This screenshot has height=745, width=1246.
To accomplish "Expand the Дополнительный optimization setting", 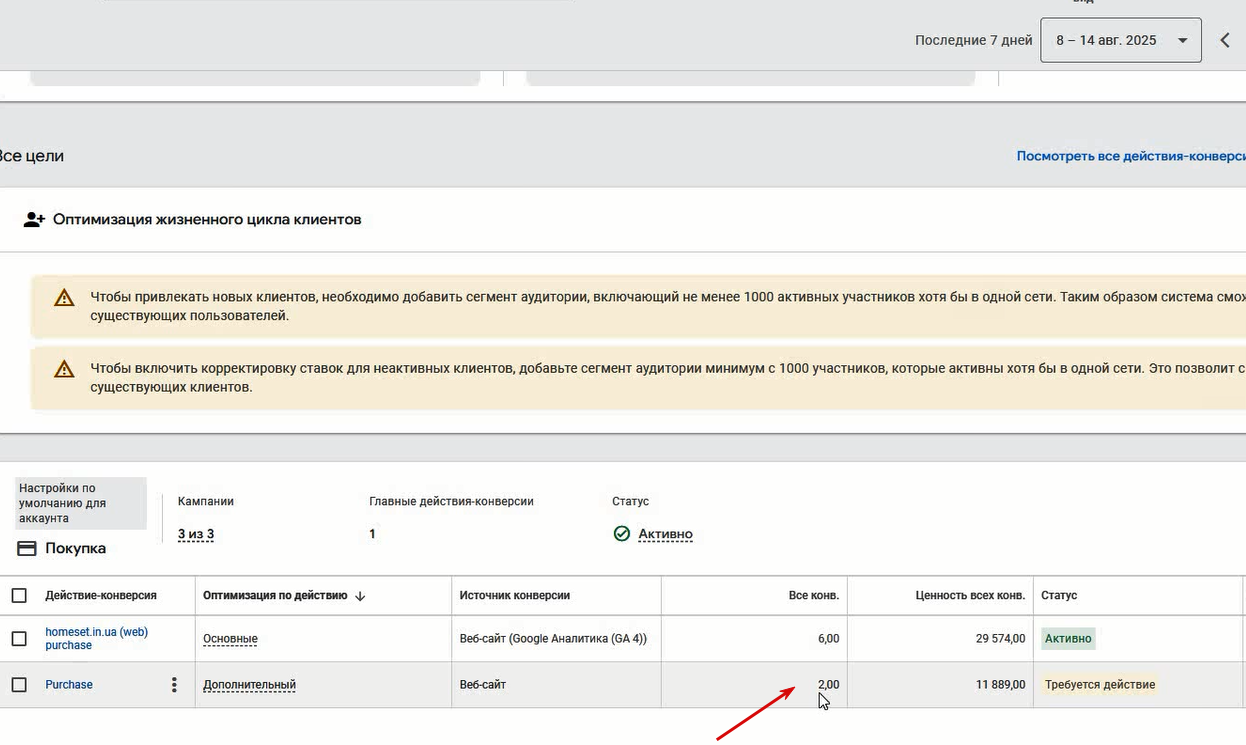I will [x=249, y=685].
